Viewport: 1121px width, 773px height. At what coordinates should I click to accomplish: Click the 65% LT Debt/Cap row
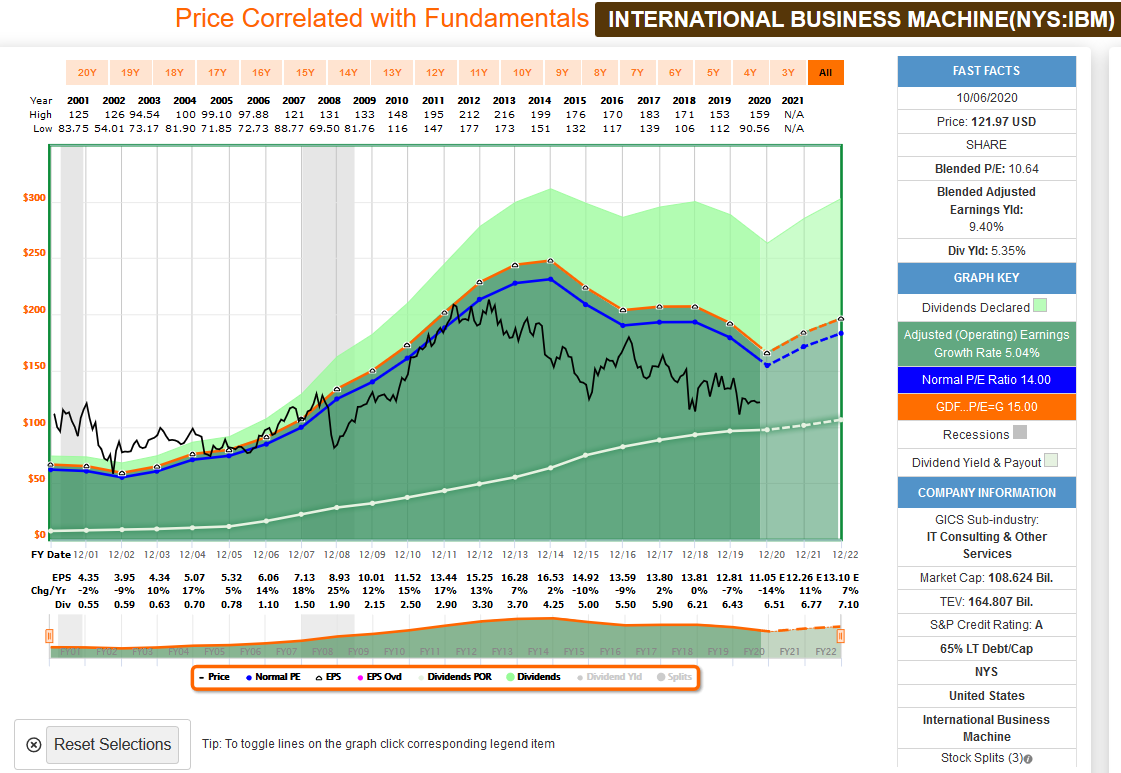click(987, 649)
